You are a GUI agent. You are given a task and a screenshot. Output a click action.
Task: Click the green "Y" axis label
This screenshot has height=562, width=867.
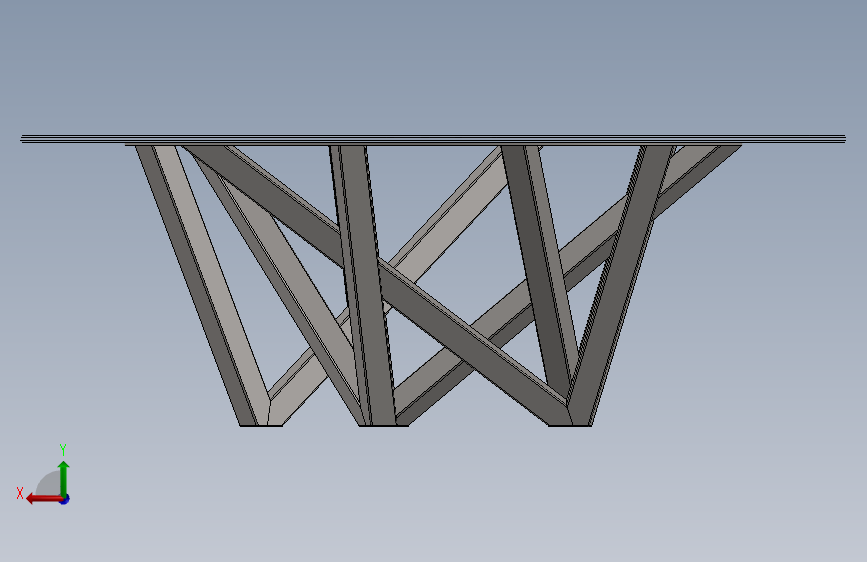pos(63,449)
